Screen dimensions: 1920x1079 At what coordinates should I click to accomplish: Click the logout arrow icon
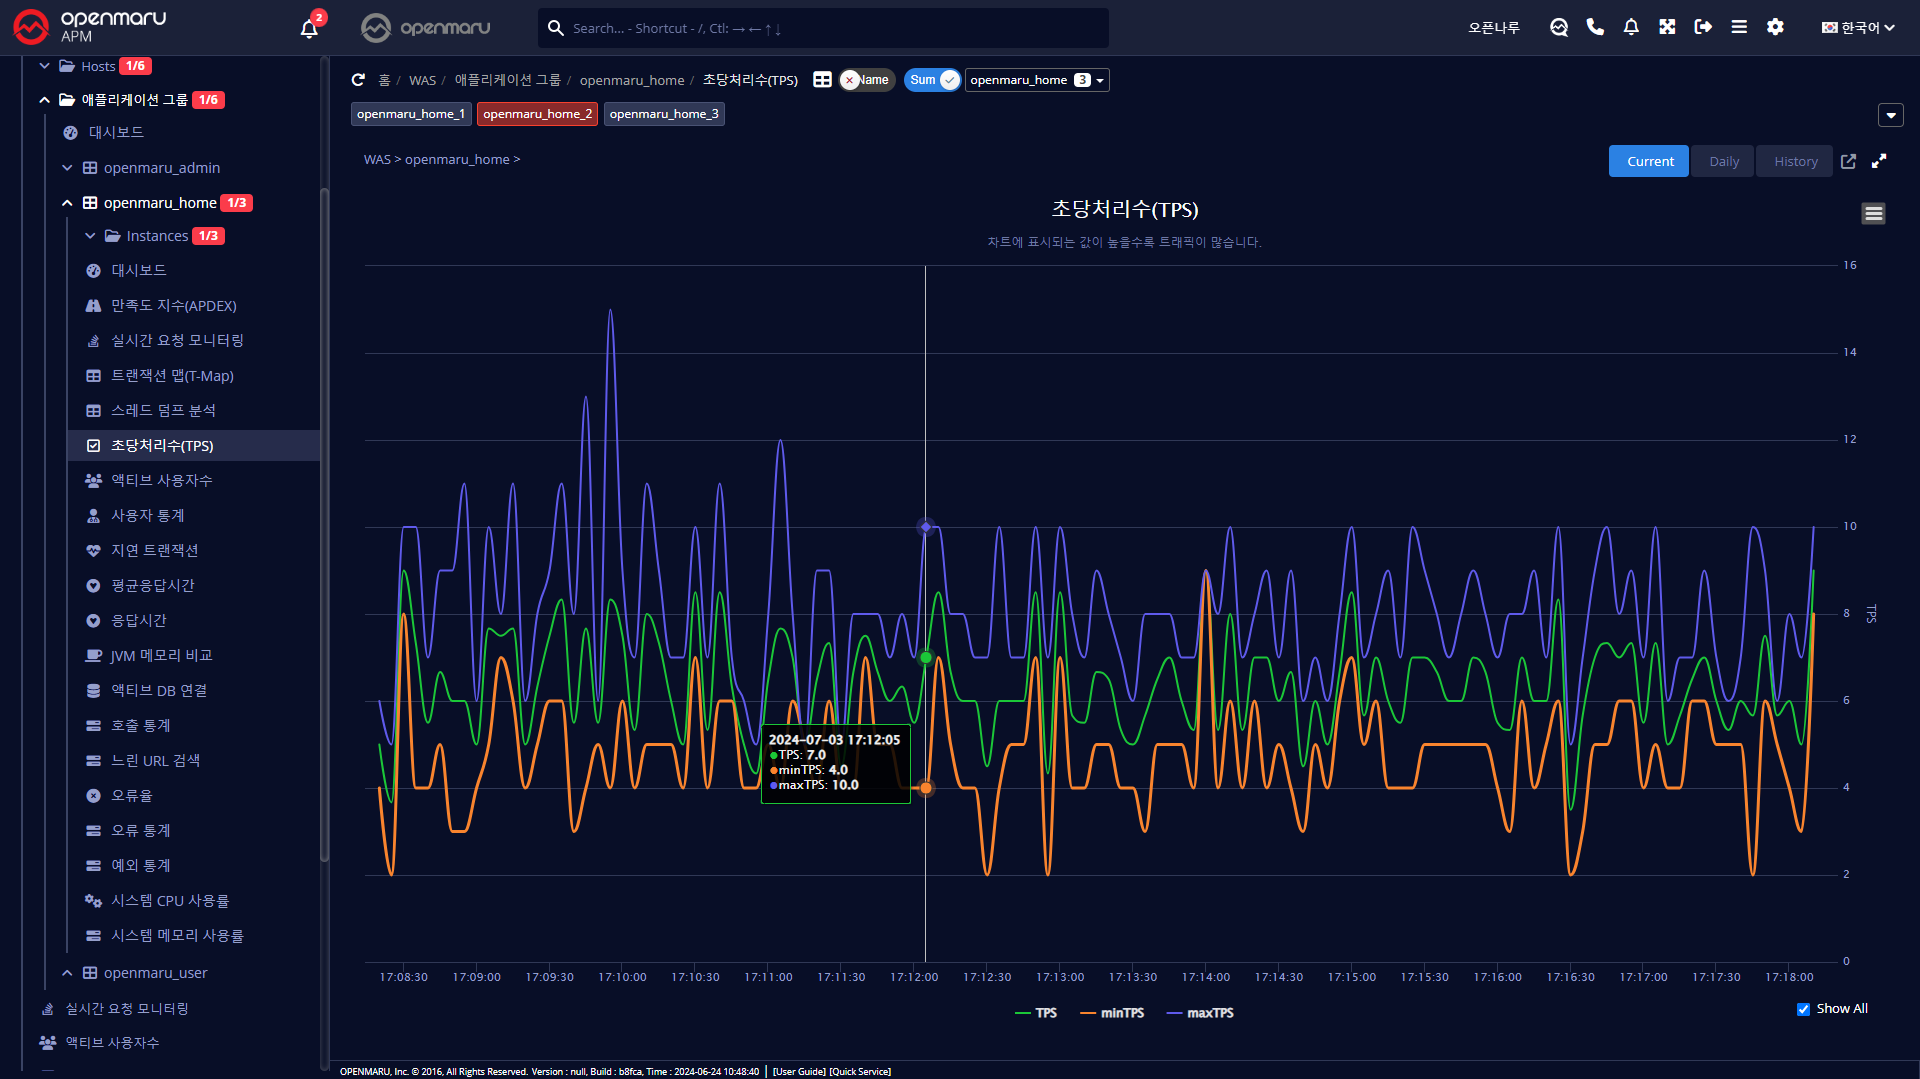pyautogui.click(x=1703, y=27)
